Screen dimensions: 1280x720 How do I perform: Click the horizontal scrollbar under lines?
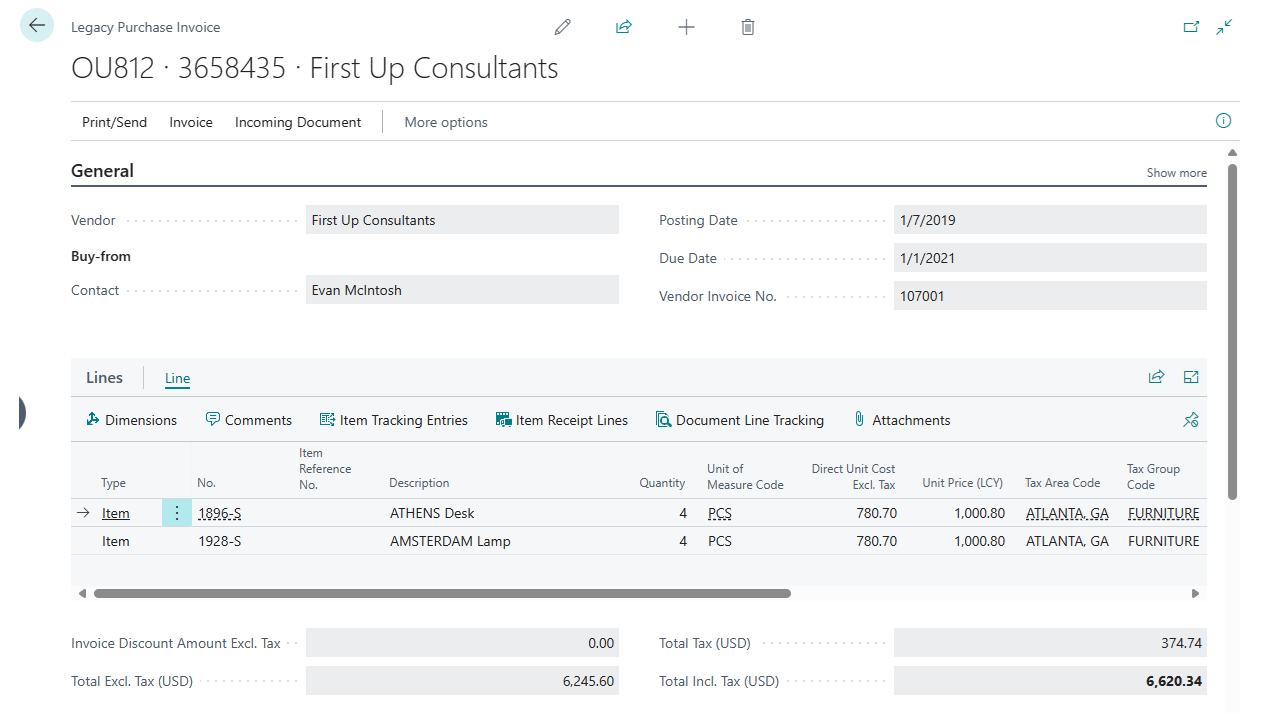tap(442, 593)
